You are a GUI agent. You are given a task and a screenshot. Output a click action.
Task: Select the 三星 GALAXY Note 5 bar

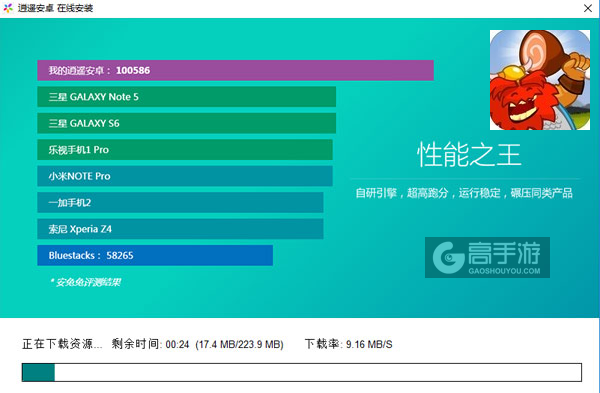186,97
